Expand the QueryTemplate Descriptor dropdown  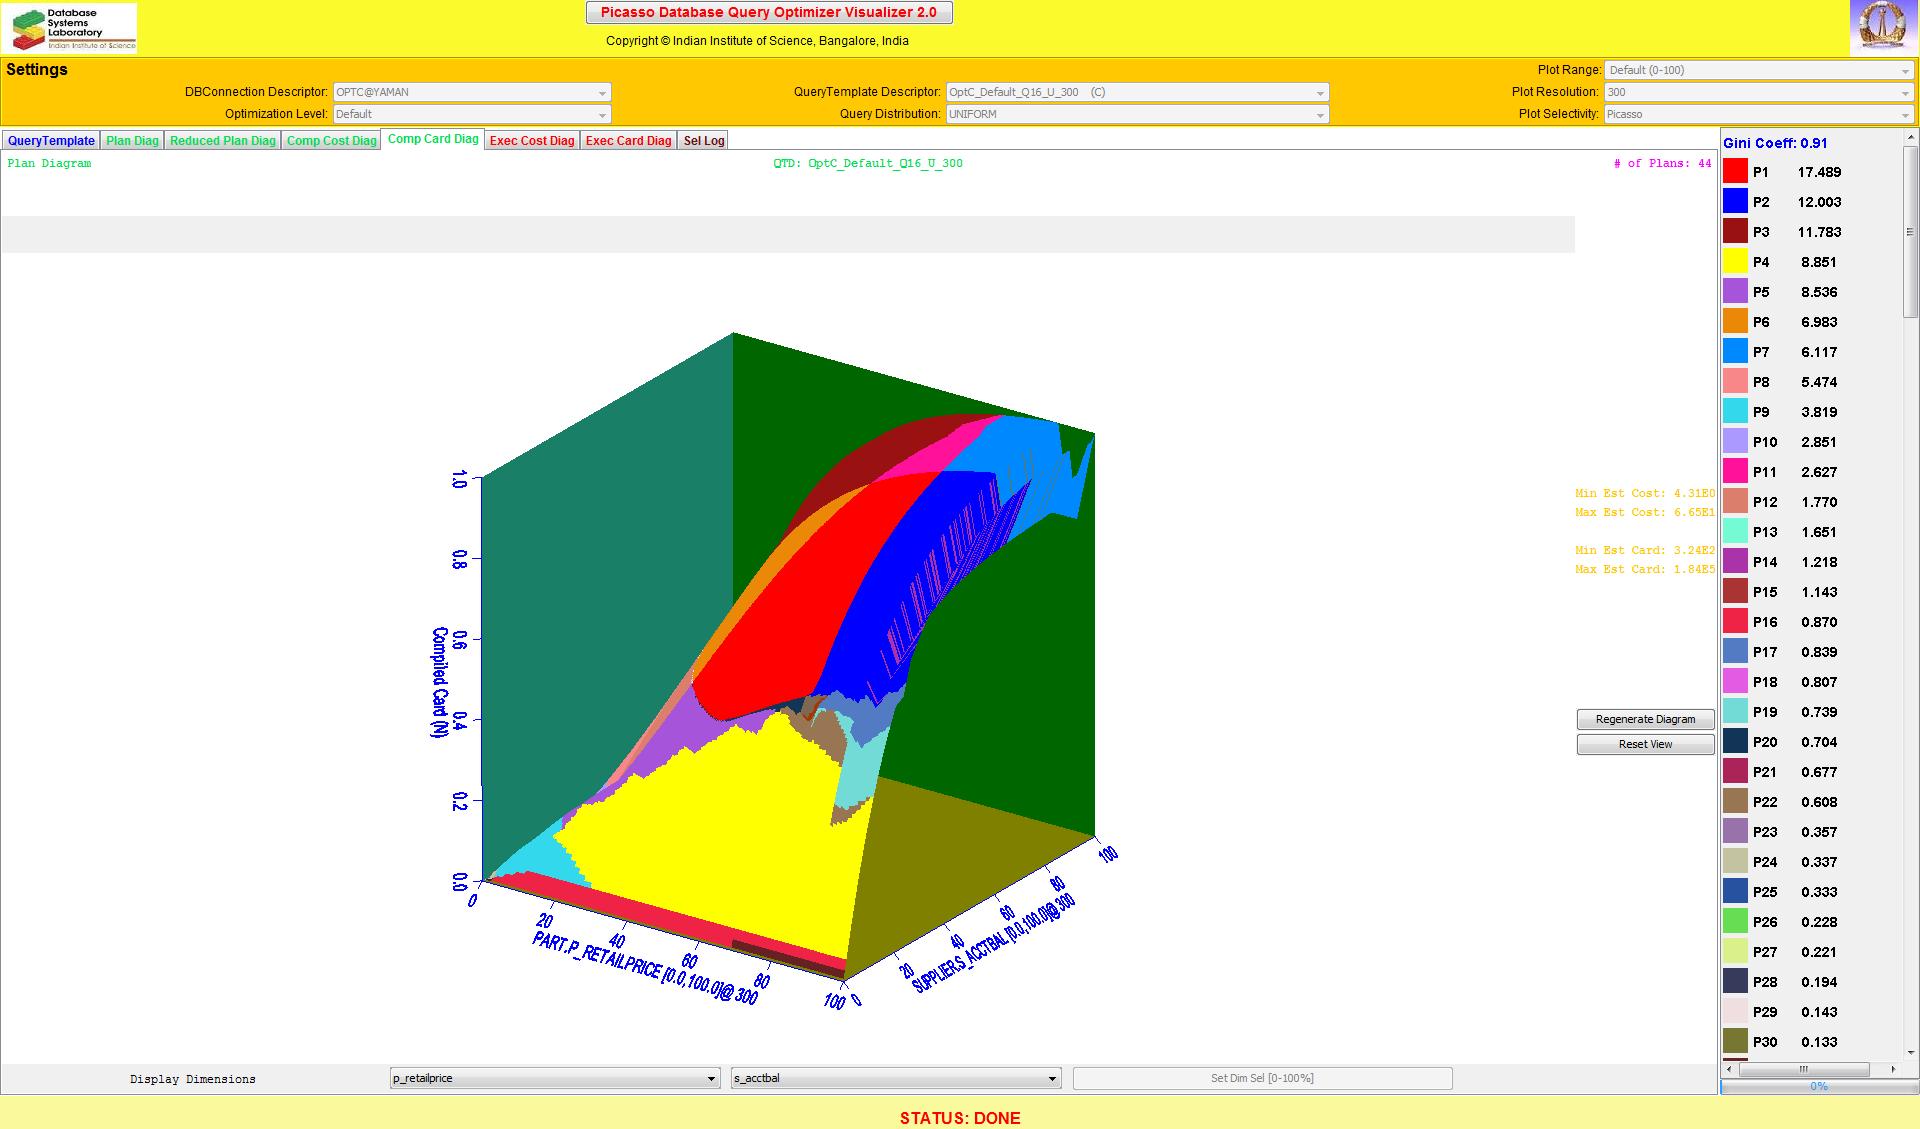point(1137,92)
